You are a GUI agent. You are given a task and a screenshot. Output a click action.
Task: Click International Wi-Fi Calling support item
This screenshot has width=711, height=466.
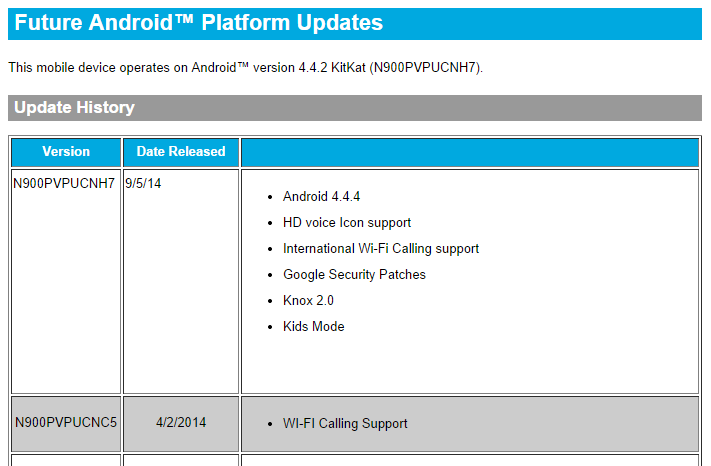[x=381, y=249]
